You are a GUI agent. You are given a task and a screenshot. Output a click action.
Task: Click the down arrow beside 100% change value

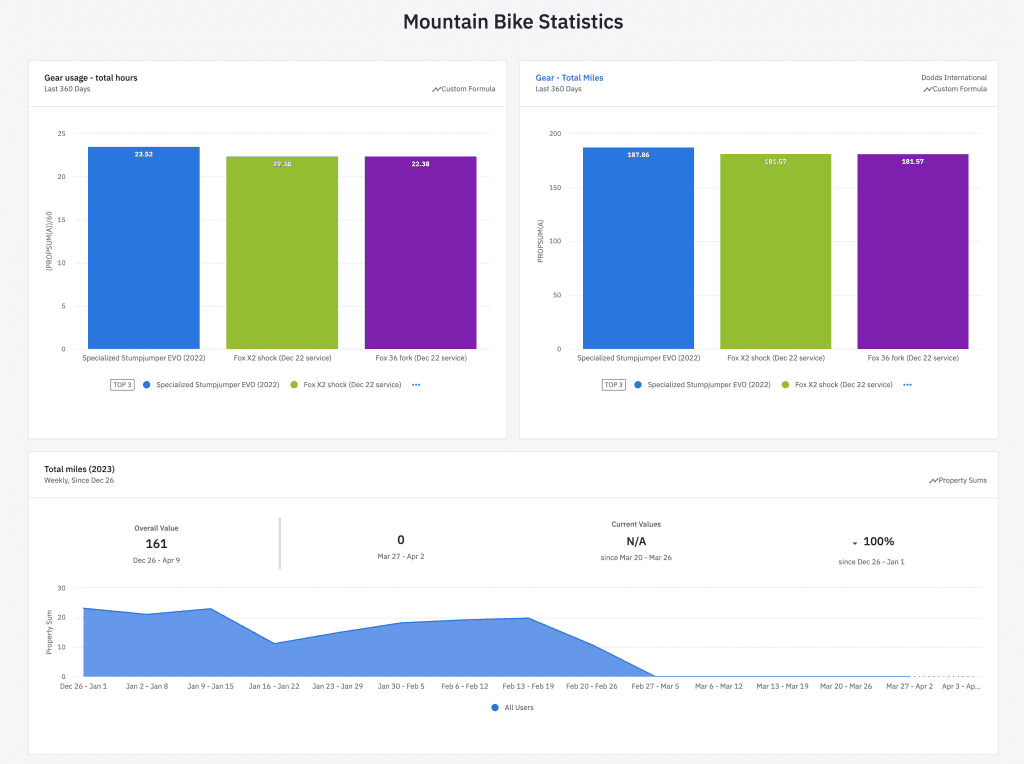pyautogui.click(x=855, y=543)
